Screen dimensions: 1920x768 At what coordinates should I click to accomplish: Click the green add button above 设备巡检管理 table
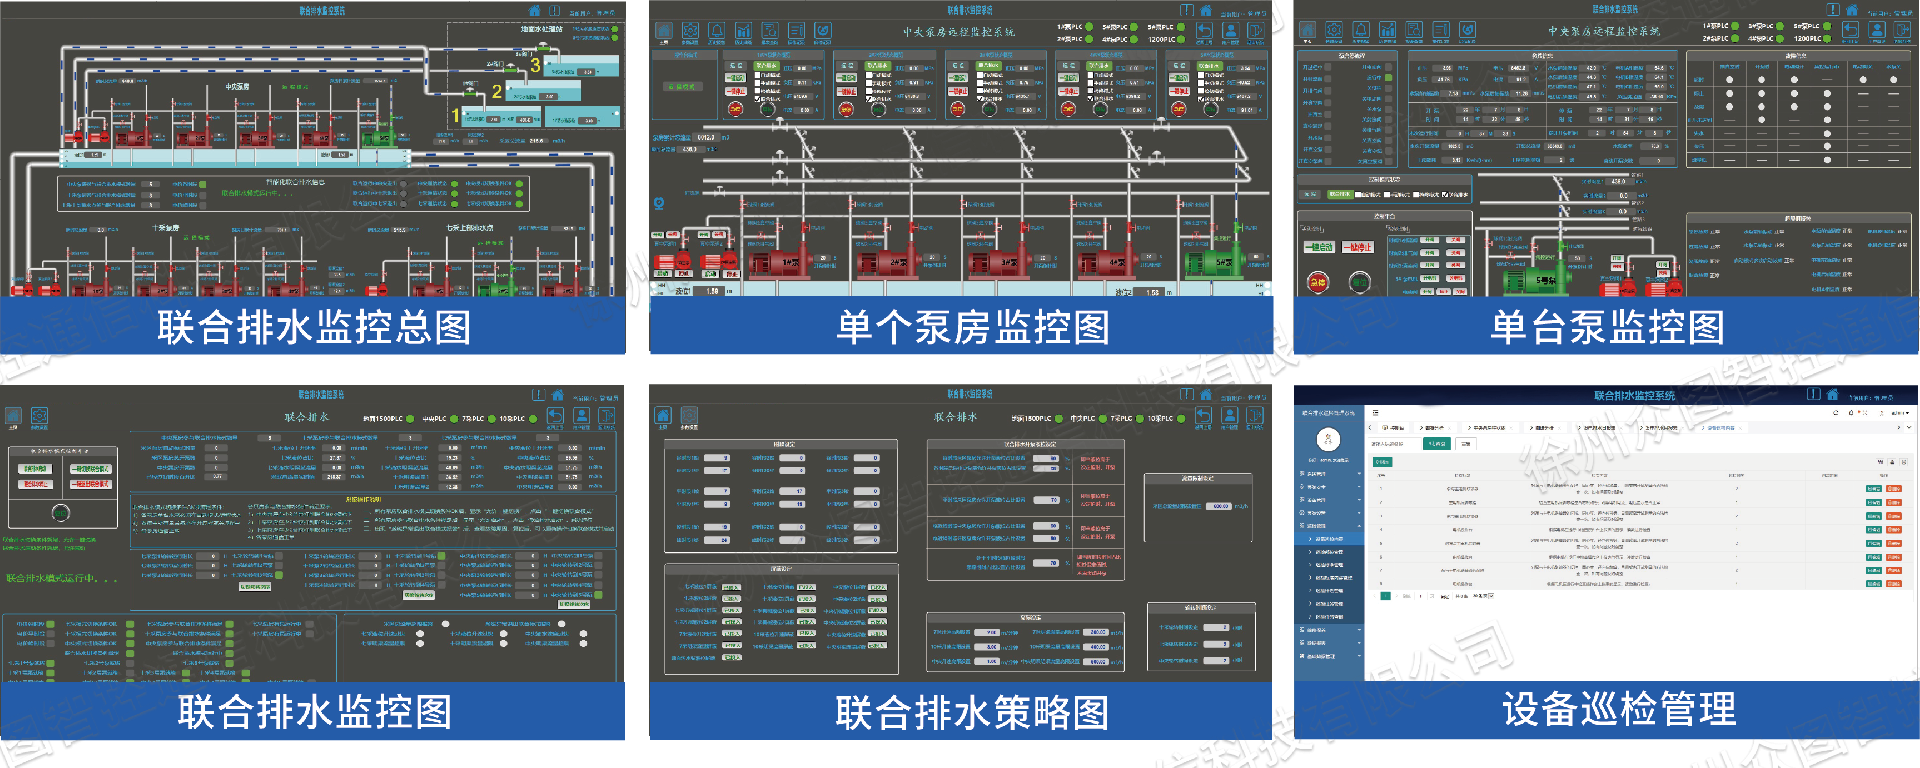point(1382,462)
